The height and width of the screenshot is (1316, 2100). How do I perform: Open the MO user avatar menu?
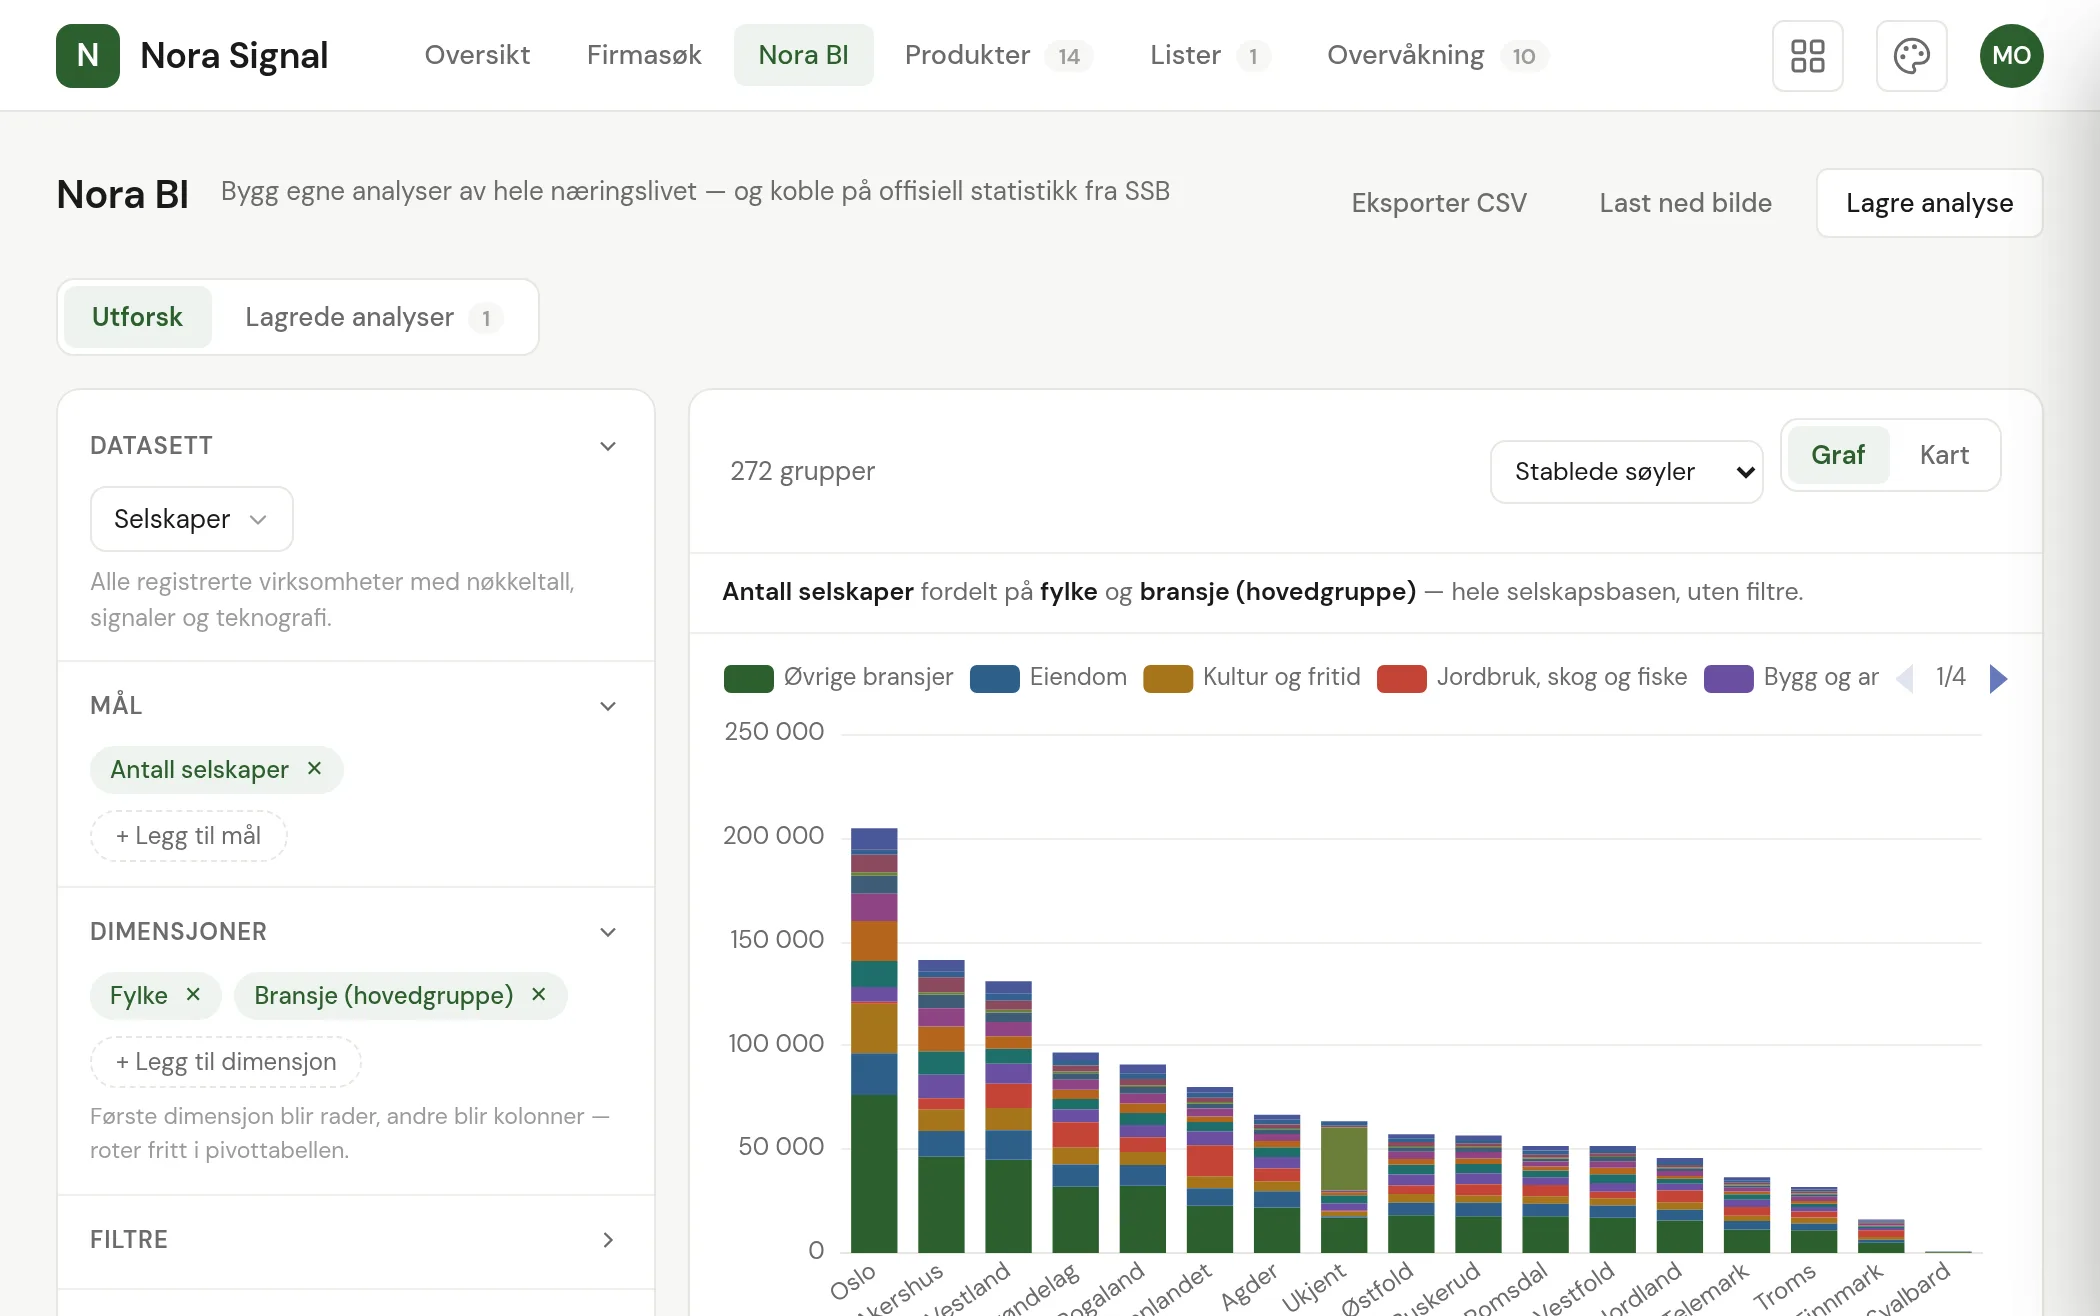[2011, 56]
